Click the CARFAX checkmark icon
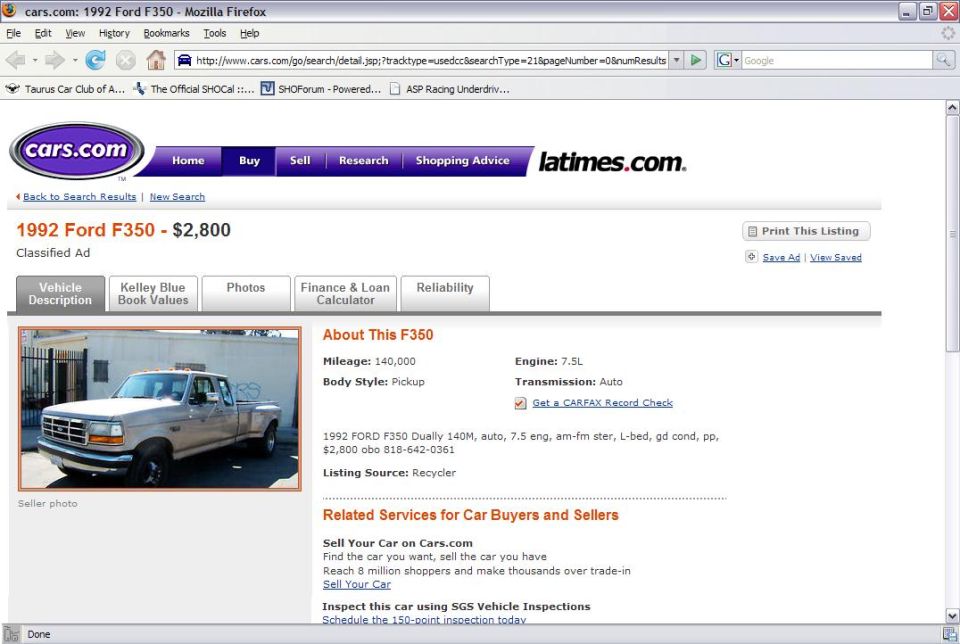The width and height of the screenshot is (960, 644). tap(520, 403)
